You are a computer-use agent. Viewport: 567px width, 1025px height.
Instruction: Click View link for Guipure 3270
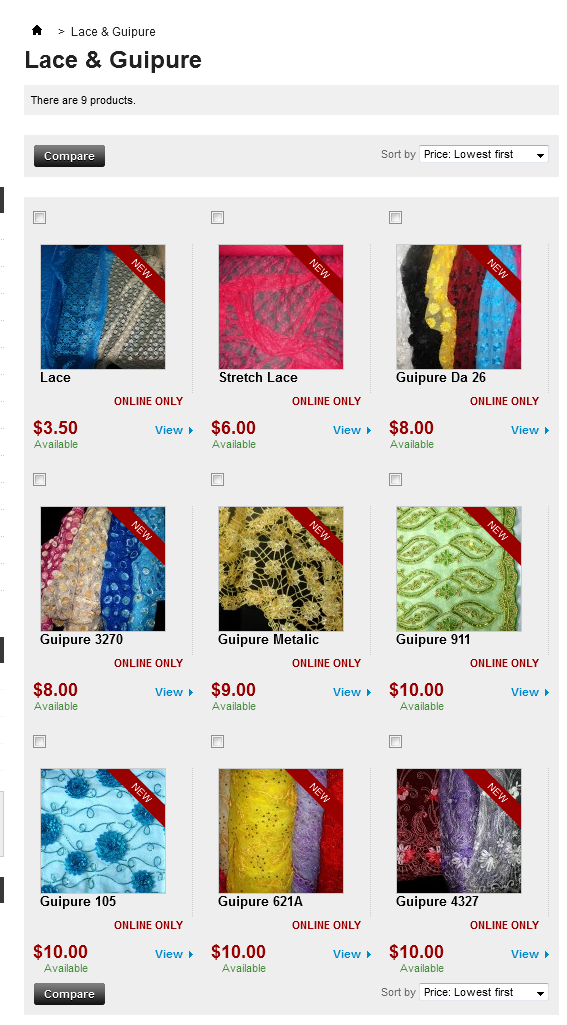tap(174, 692)
